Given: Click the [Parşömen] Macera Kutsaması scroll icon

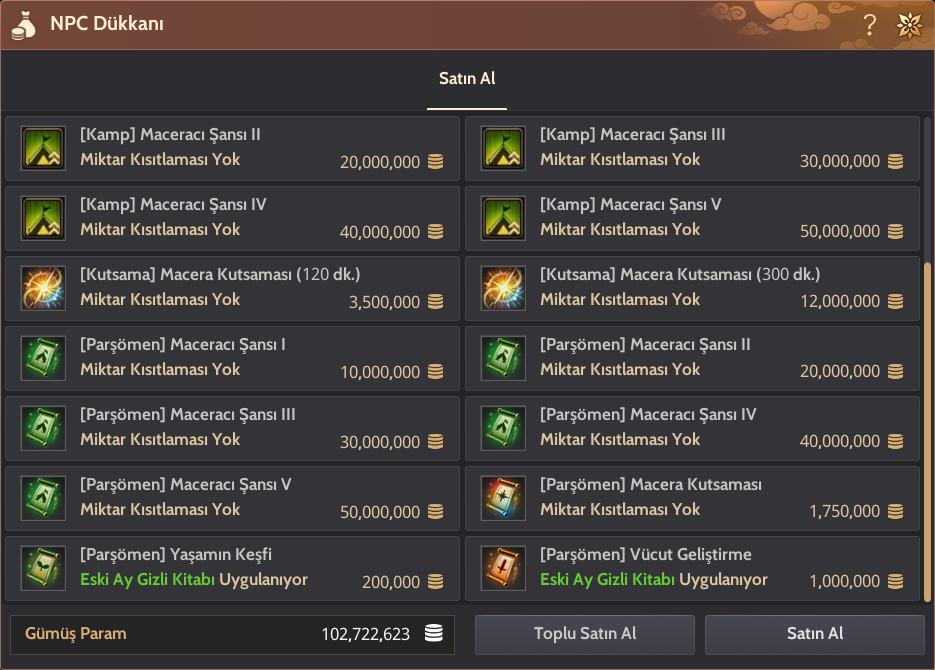Looking at the screenshot, I should [x=503, y=498].
